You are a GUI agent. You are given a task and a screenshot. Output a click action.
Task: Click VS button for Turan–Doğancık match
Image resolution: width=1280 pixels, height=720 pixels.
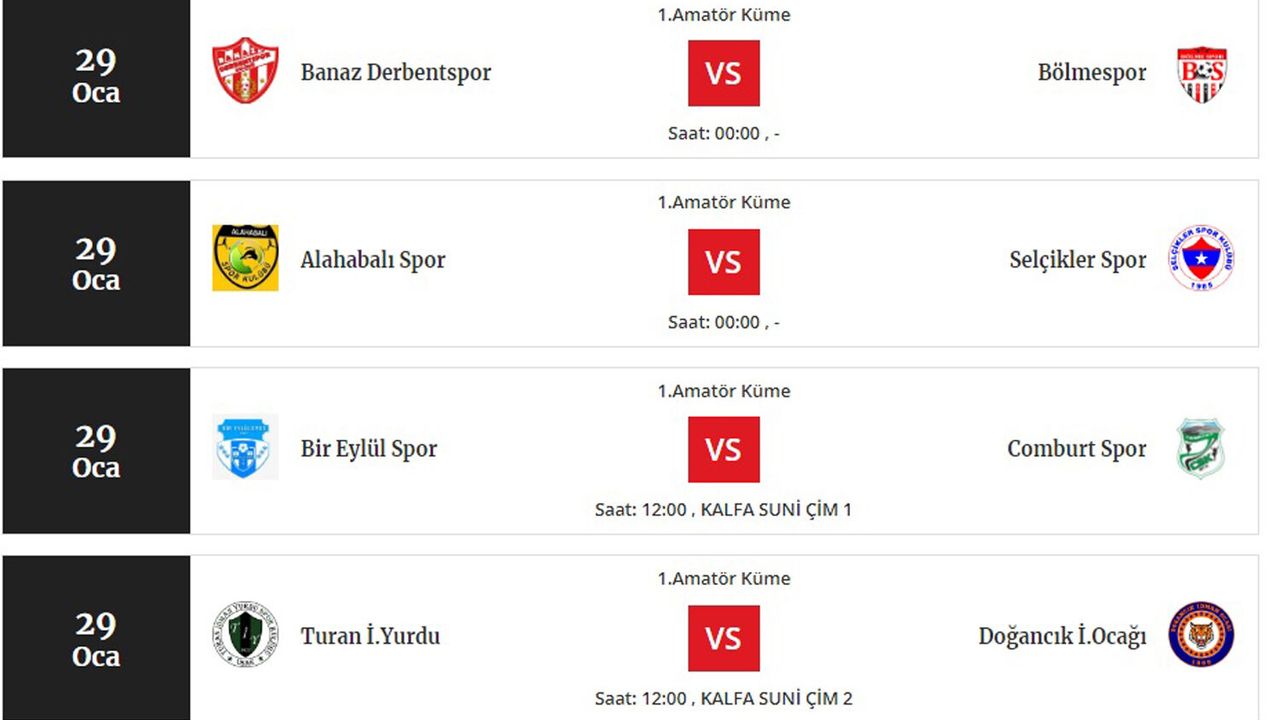point(723,638)
